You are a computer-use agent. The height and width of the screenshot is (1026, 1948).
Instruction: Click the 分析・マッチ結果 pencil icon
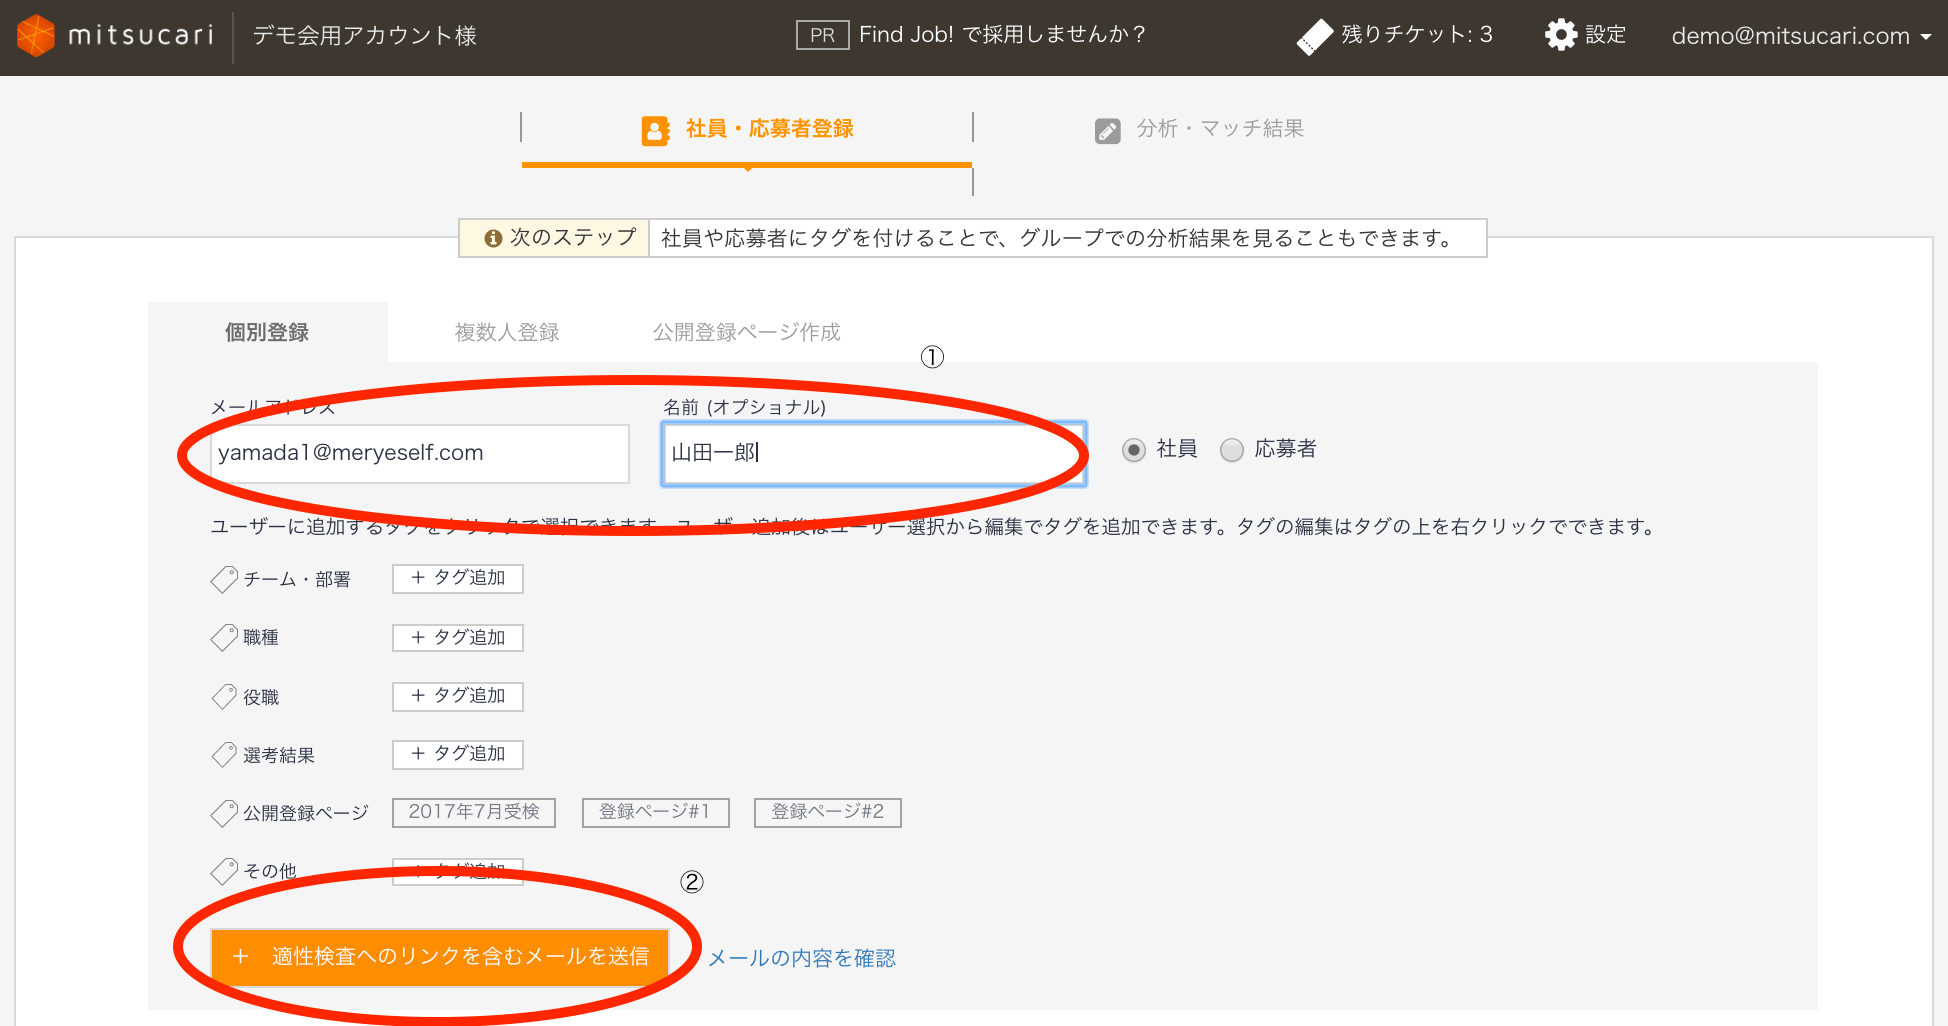coord(1108,131)
